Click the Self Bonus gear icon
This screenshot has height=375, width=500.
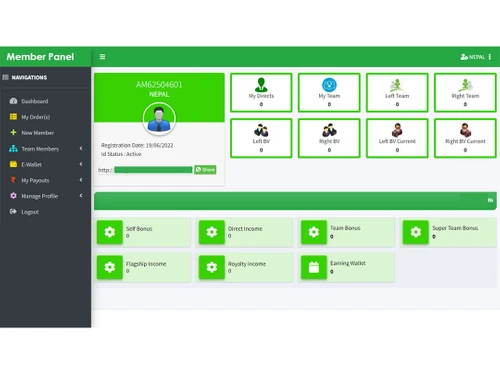click(110, 232)
